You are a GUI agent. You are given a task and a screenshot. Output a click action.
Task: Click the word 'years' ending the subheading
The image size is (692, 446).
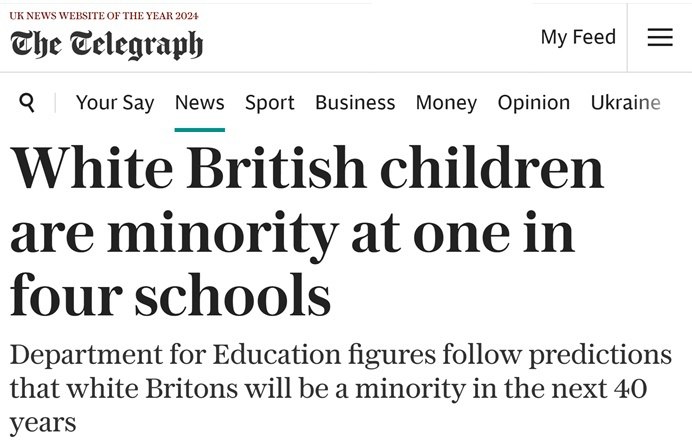coord(43,424)
